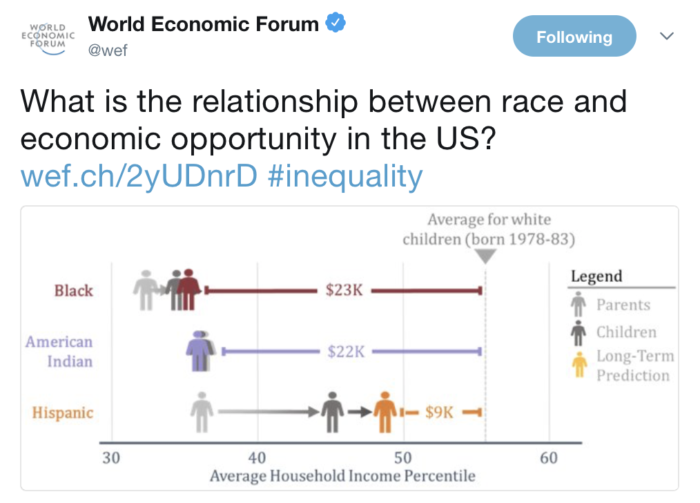Click the @wef handle
Image resolution: width=700 pixels, height=503 pixels.
tap(107, 48)
